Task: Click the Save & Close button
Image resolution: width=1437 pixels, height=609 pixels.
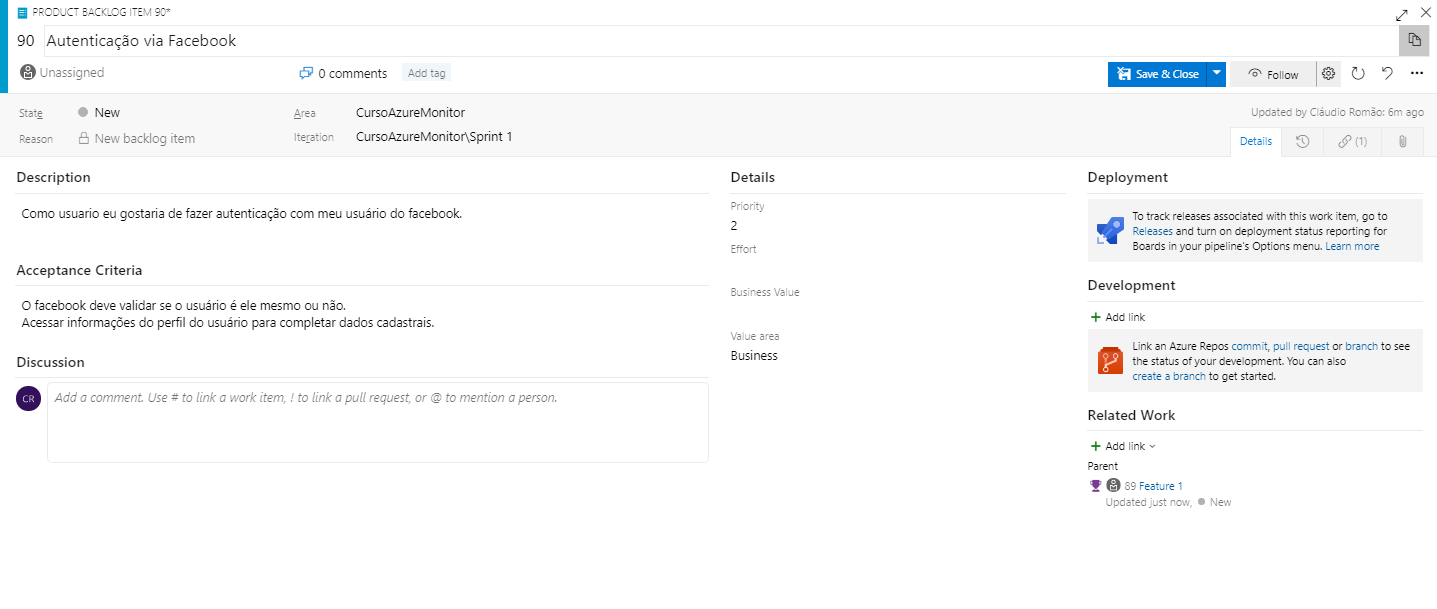Action: (1157, 74)
